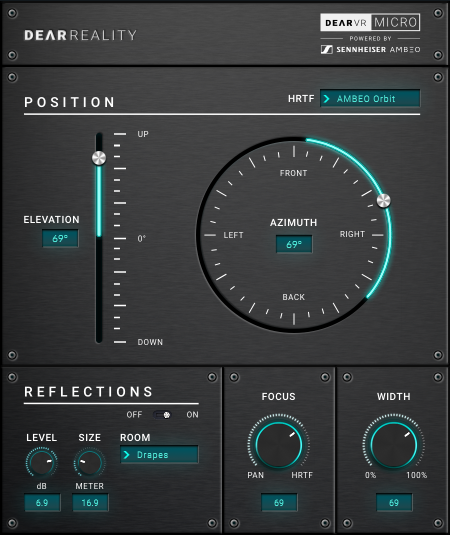This screenshot has height=535, width=450.
Task: Click the Elevation value field showing 69°
Action: click(x=60, y=238)
